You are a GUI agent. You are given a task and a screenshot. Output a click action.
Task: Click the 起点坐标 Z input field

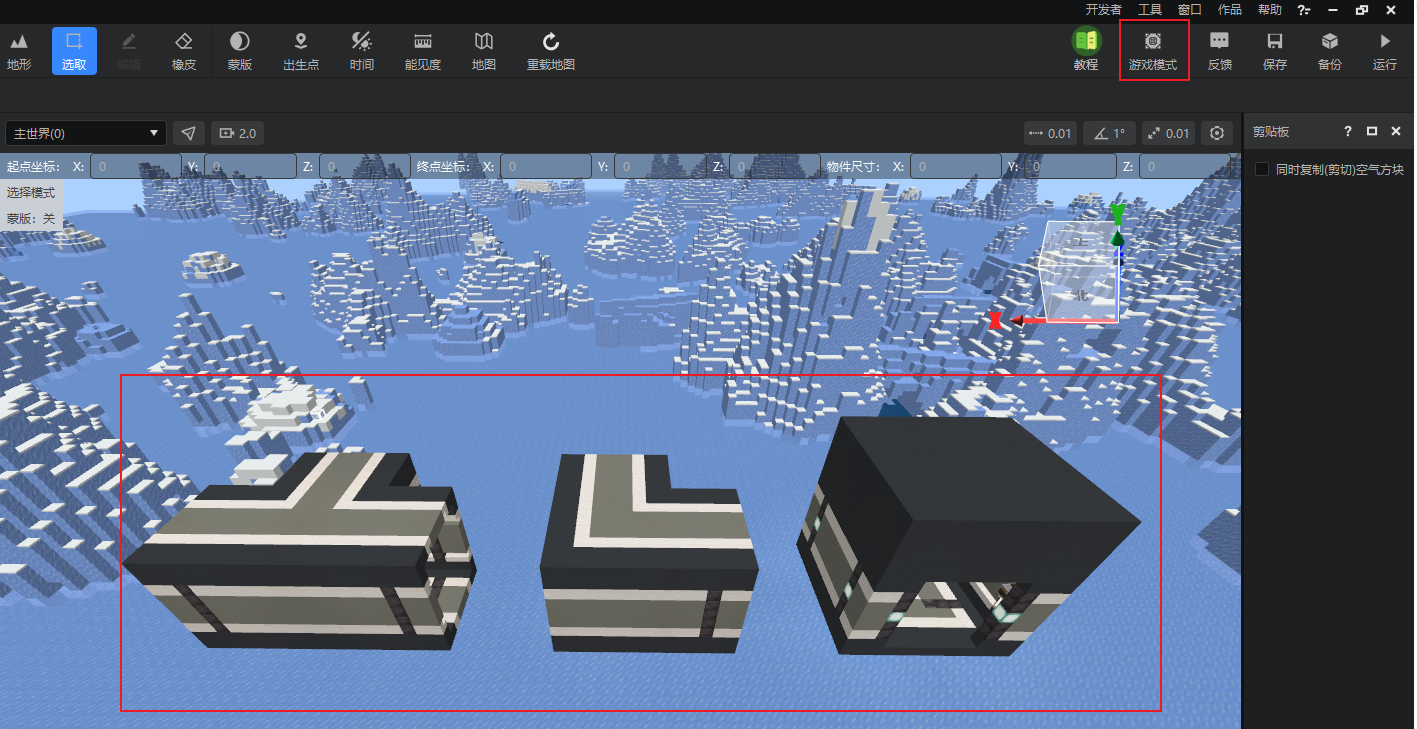coord(365,166)
